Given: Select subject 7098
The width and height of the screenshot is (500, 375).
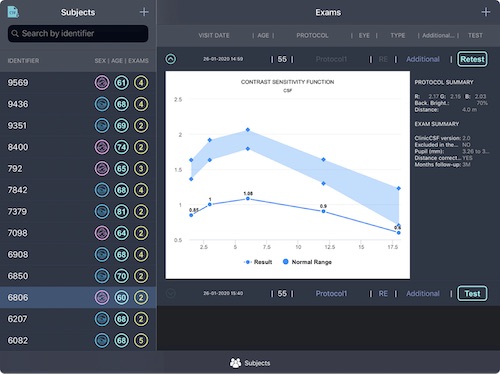Looking at the screenshot, I should (x=78, y=233).
